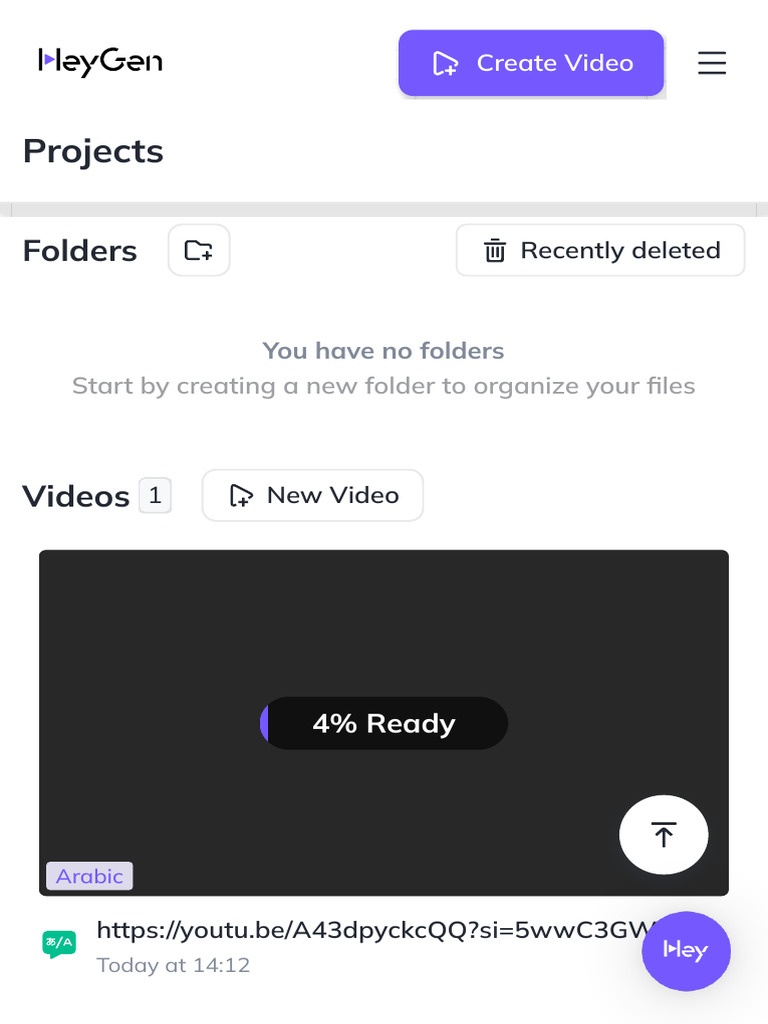Image resolution: width=768 pixels, height=1024 pixels.
Task: Click the trash icon in Recently deleted
Action: (x=495, y=250)
